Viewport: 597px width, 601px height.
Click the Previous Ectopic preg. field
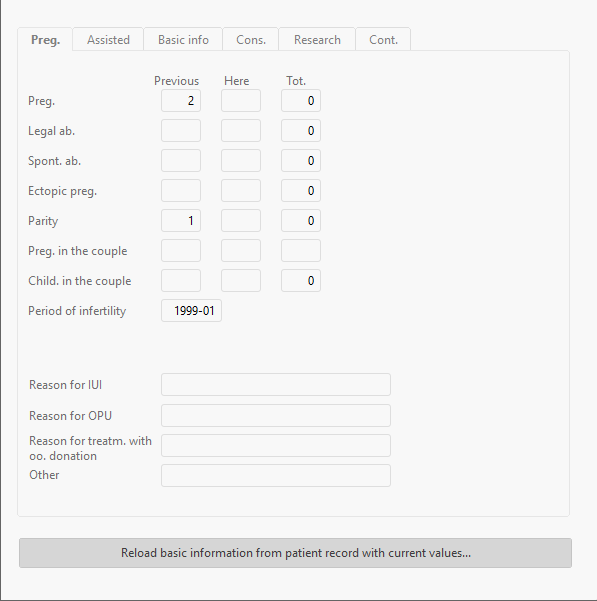tap(181, 190)
